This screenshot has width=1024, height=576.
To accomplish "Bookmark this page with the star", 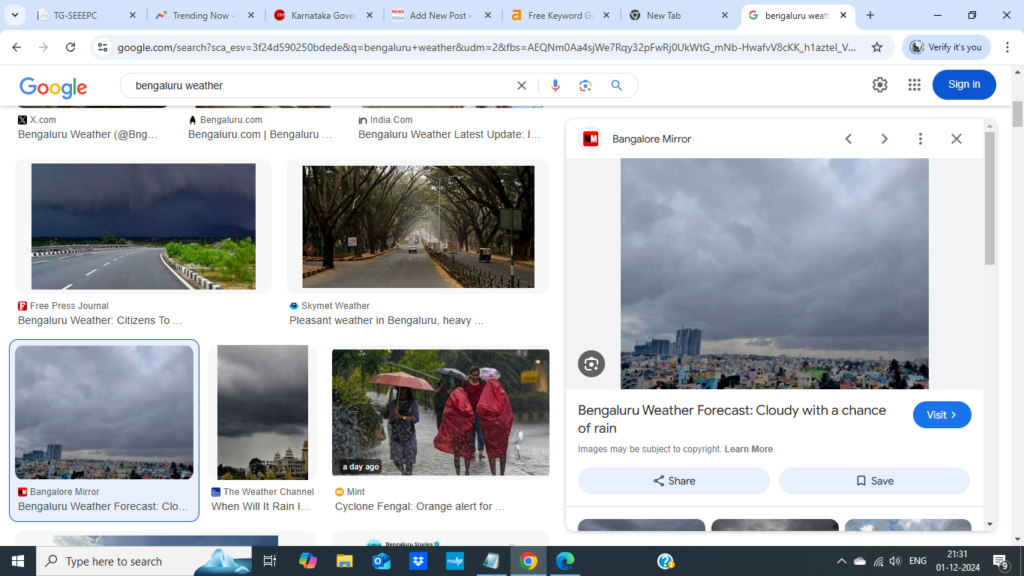I will (x=877, y=47).
